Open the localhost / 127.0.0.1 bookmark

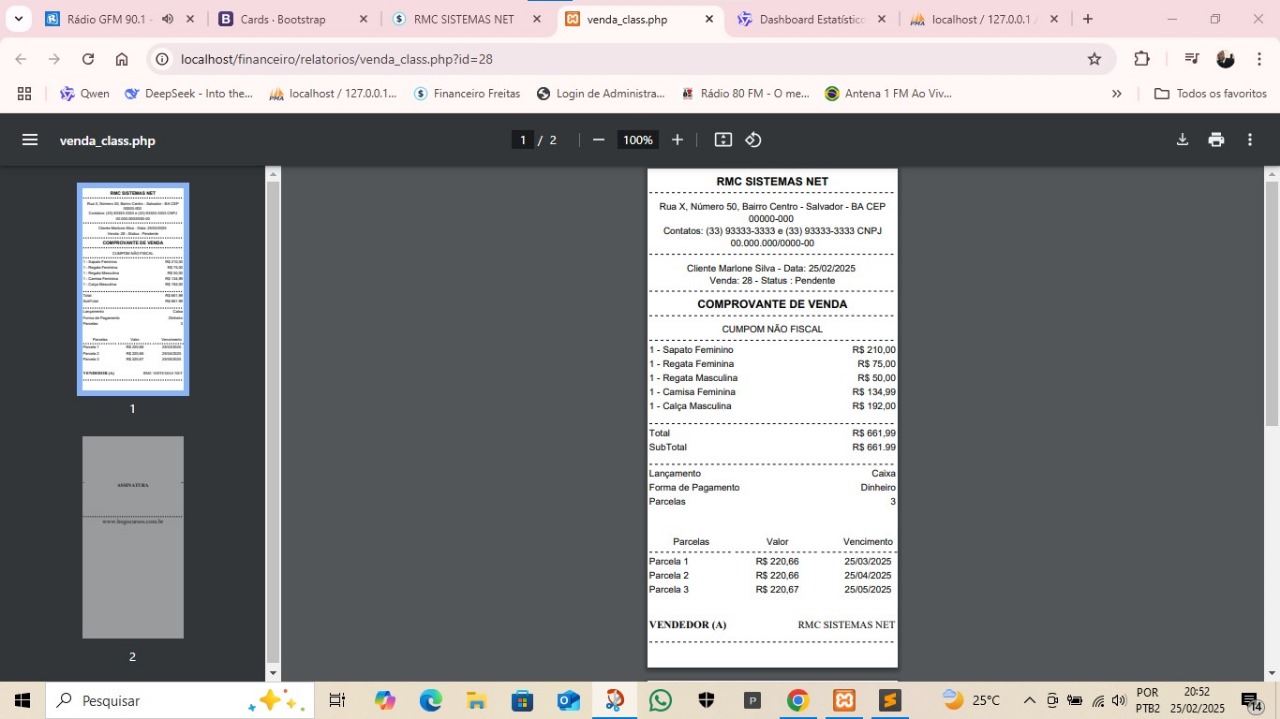[333, 94]
